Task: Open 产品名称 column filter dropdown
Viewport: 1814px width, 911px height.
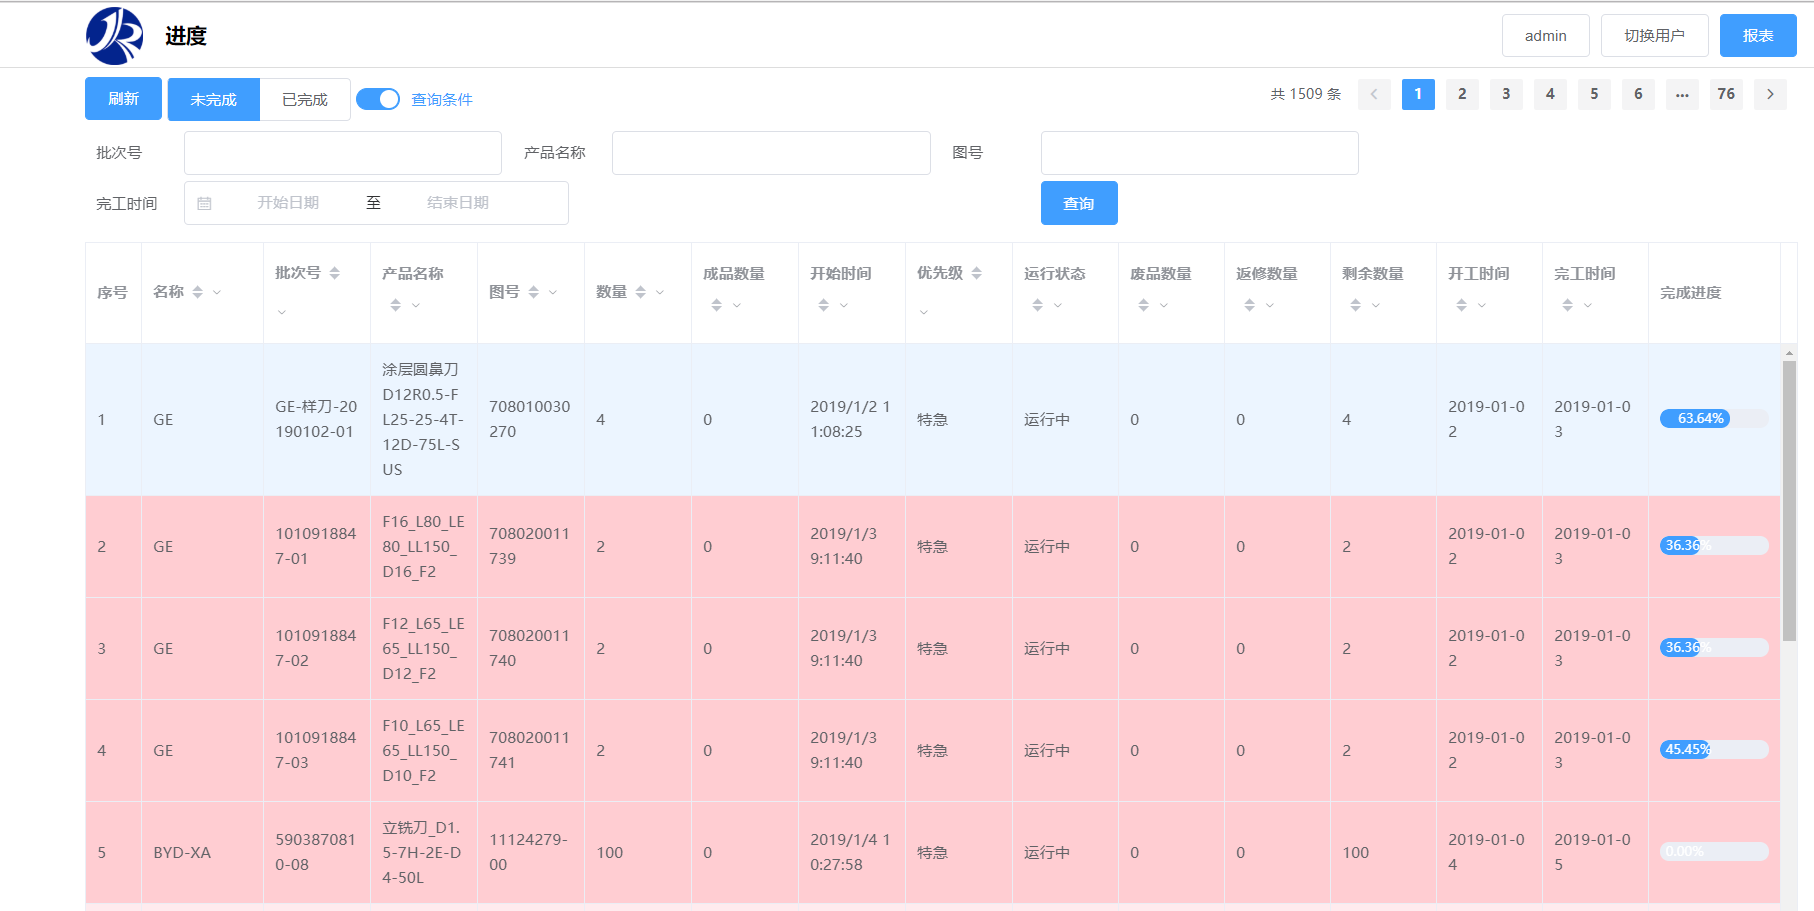Action: [416, 305]
